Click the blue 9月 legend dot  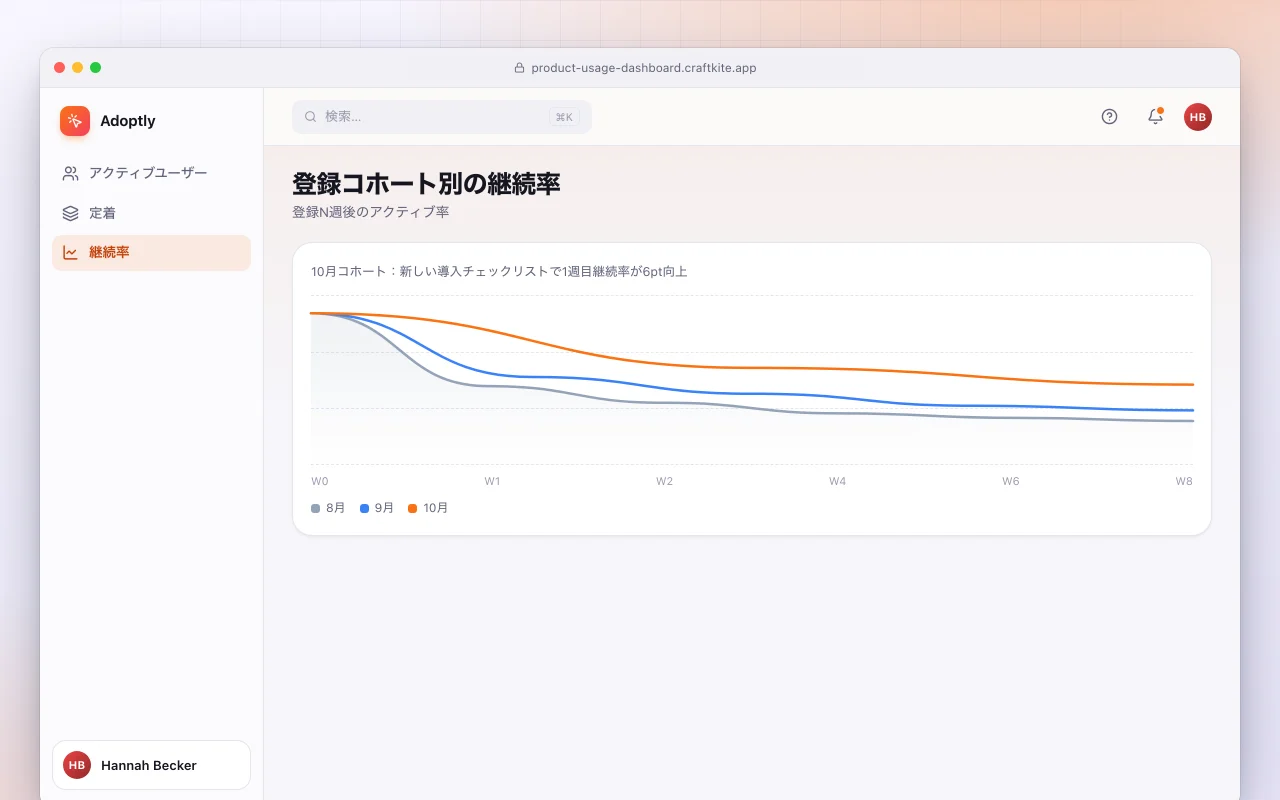click(365, 508)
